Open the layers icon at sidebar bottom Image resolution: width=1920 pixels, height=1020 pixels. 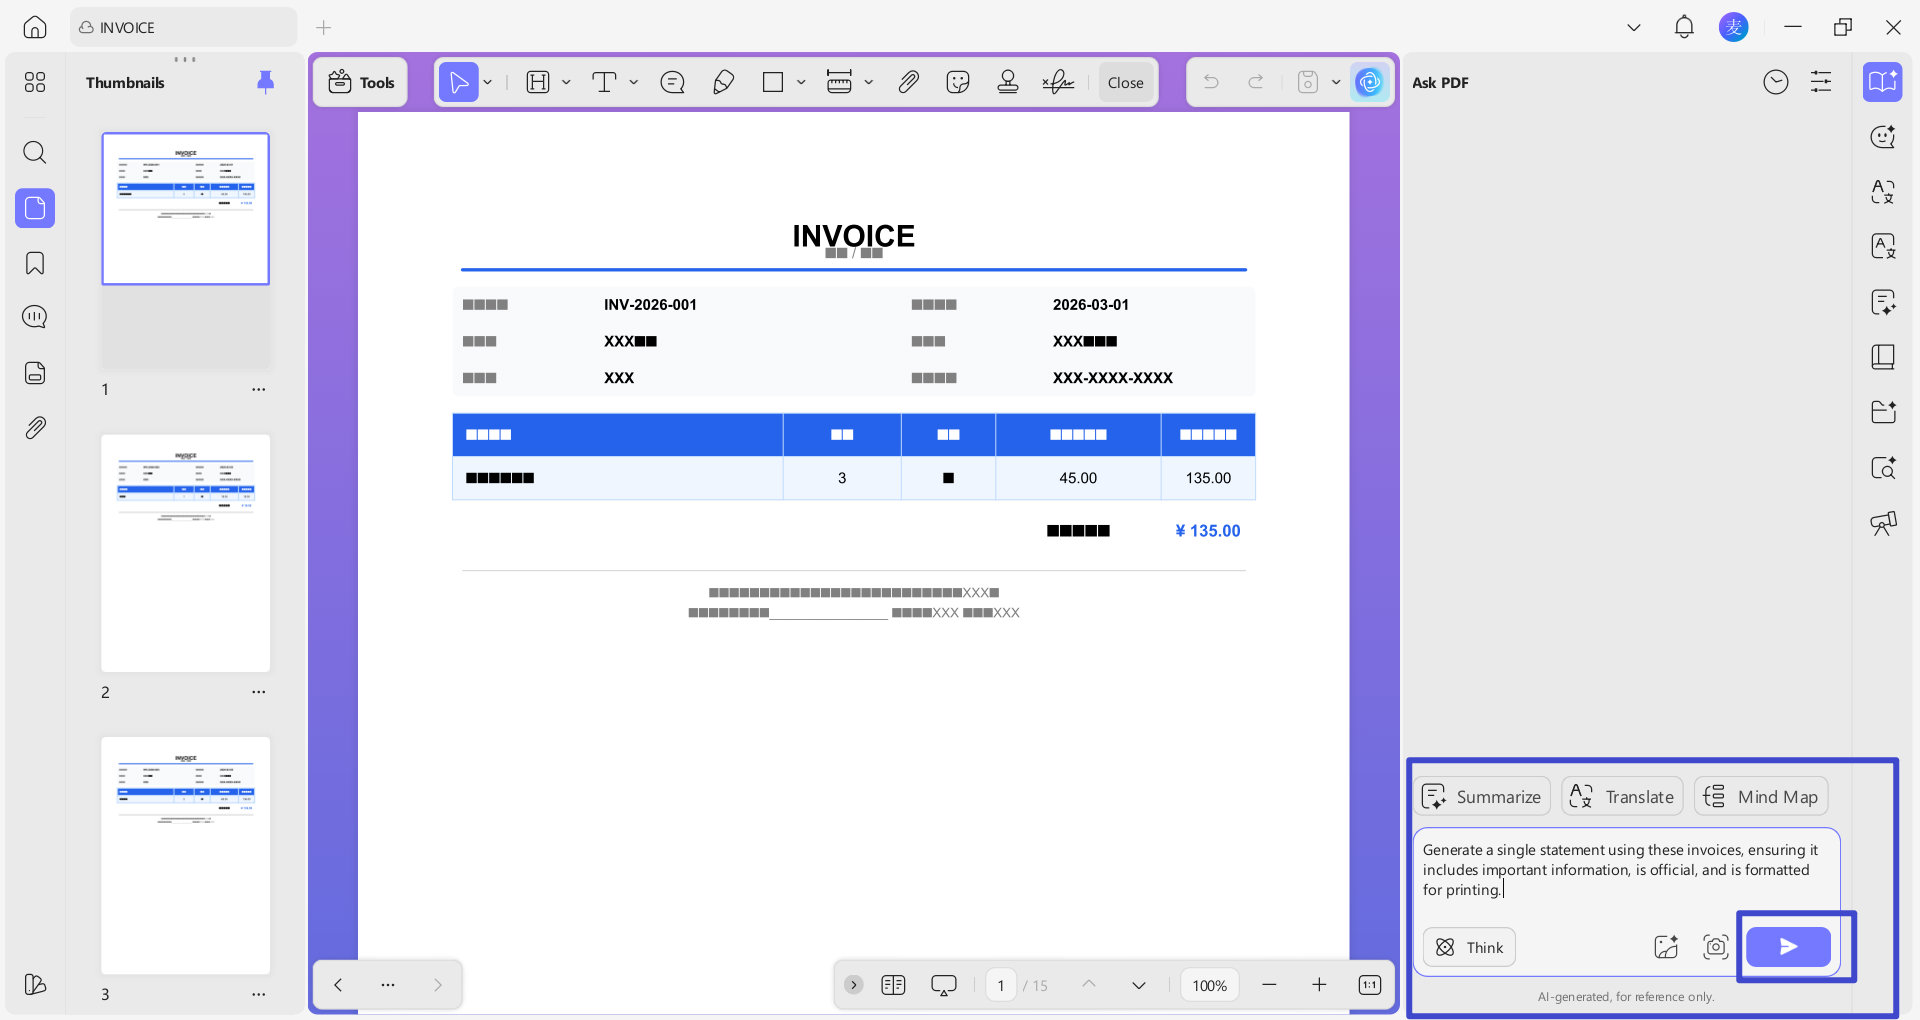(35, 984)
